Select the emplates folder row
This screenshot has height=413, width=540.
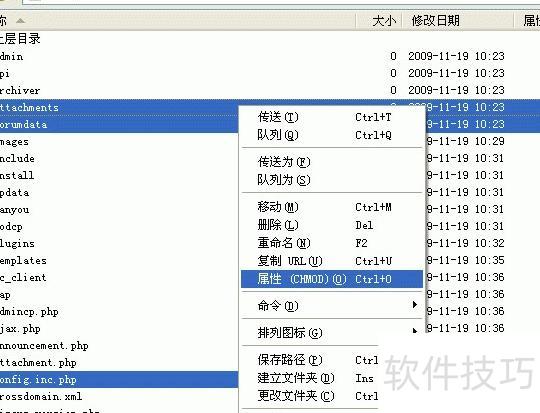[x=119, y=260]
